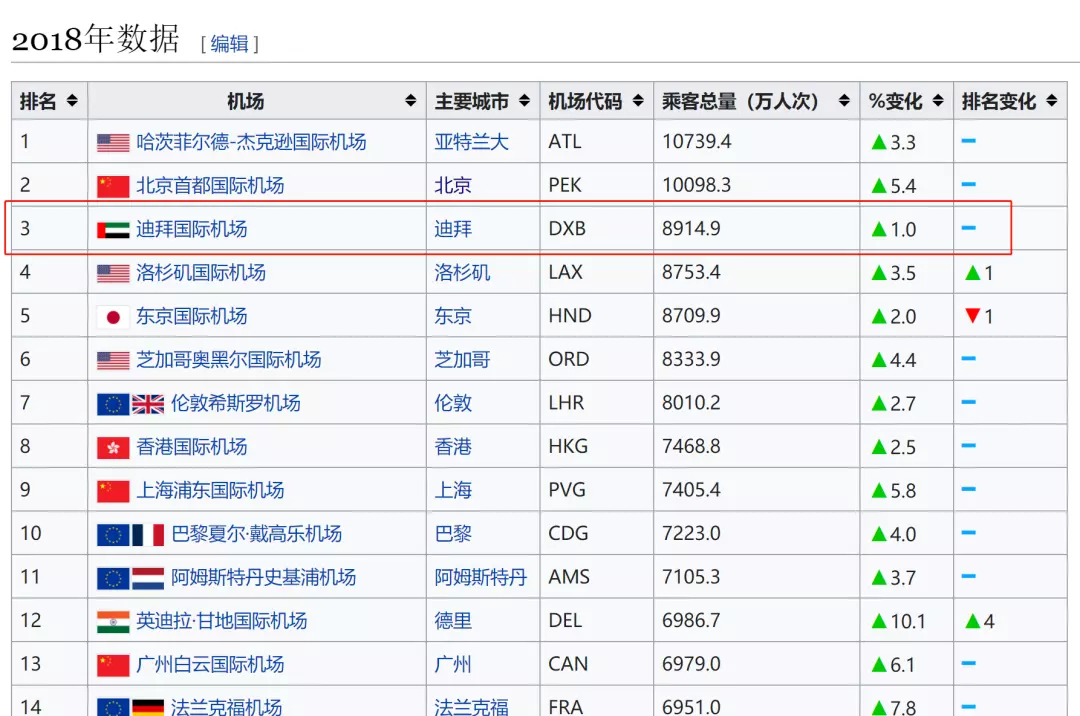
Task: Open 芝加哥奥黑尔国际机场 link
Action: (x=229, y=359)
